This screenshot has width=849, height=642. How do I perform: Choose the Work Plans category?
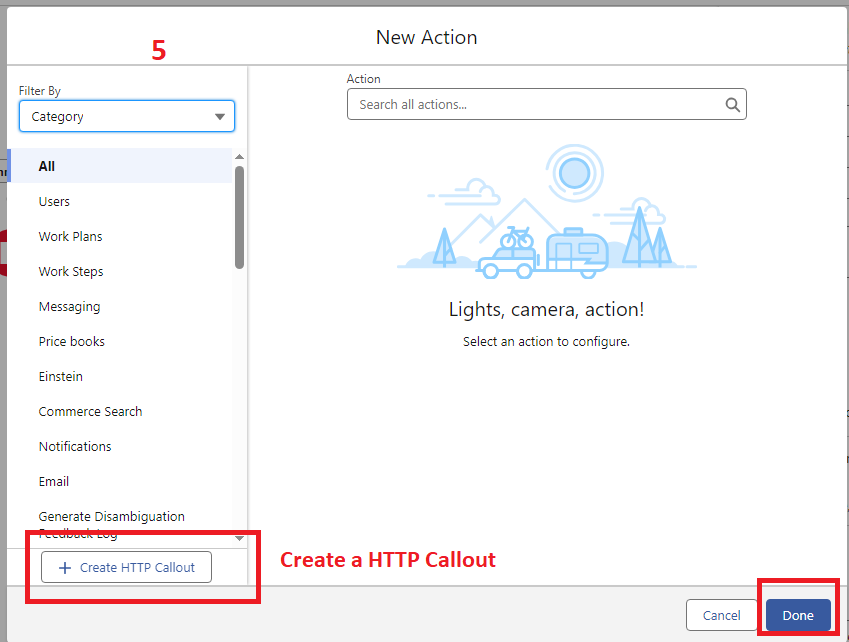point(70,236)
